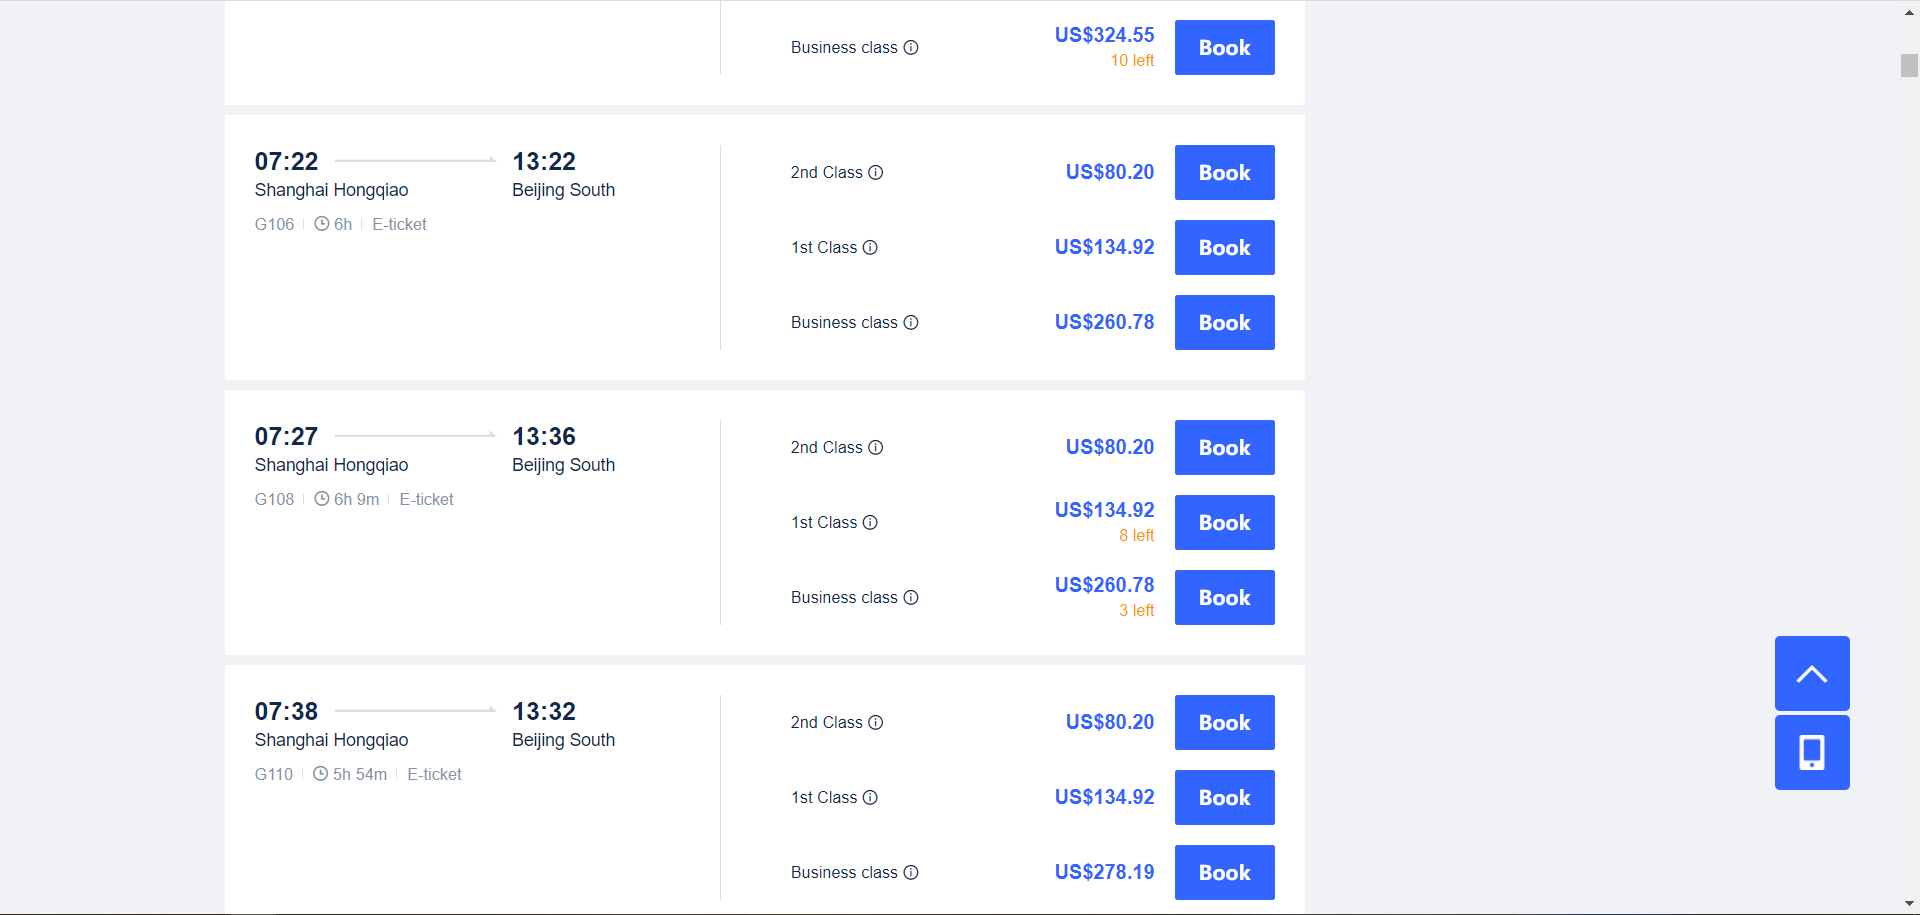
Task: Book G106 2nd Class for US$80.20
Action: pyautogui.click(x=1224, y=172)
